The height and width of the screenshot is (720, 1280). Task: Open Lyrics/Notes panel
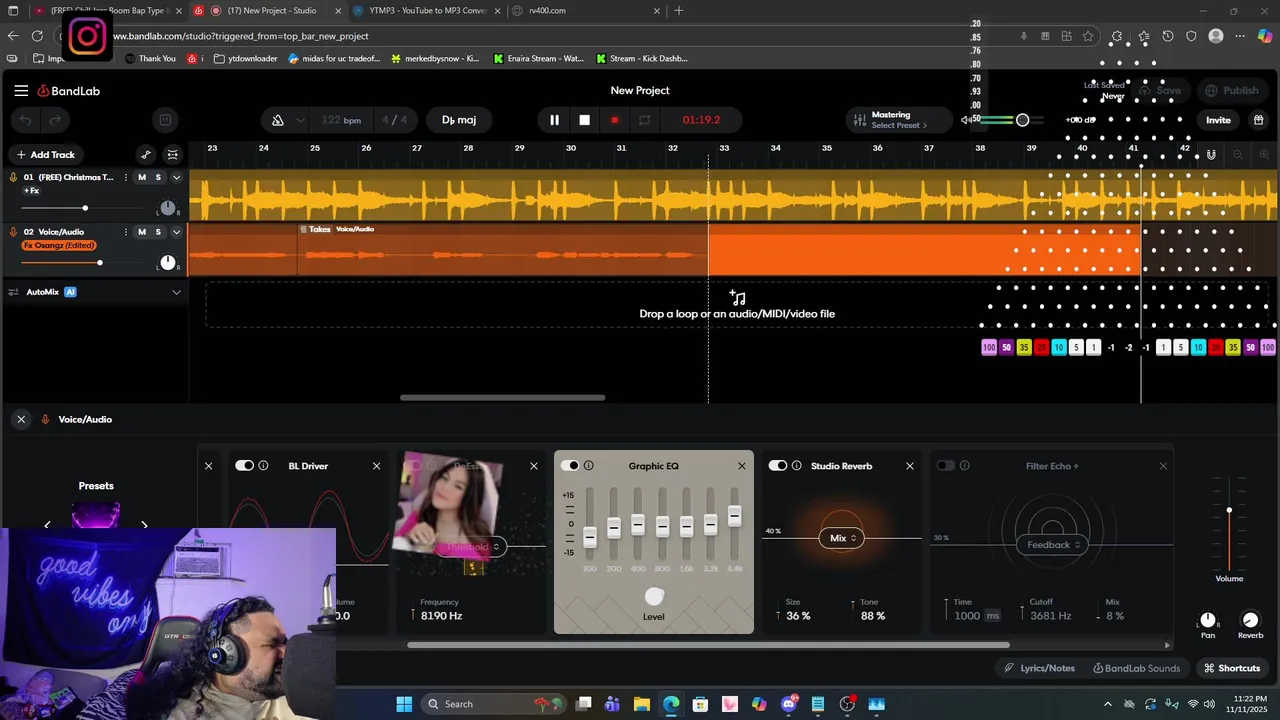click(x=1040, y=668)
